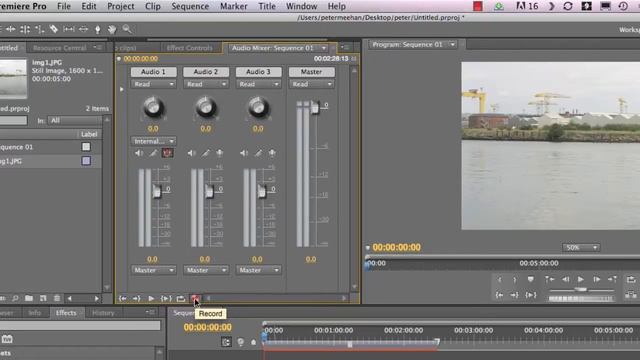Open Audio 2 output Master dropdown
Image resolution: width=640 pixels, height=360 pixels.
click(206, 270)
